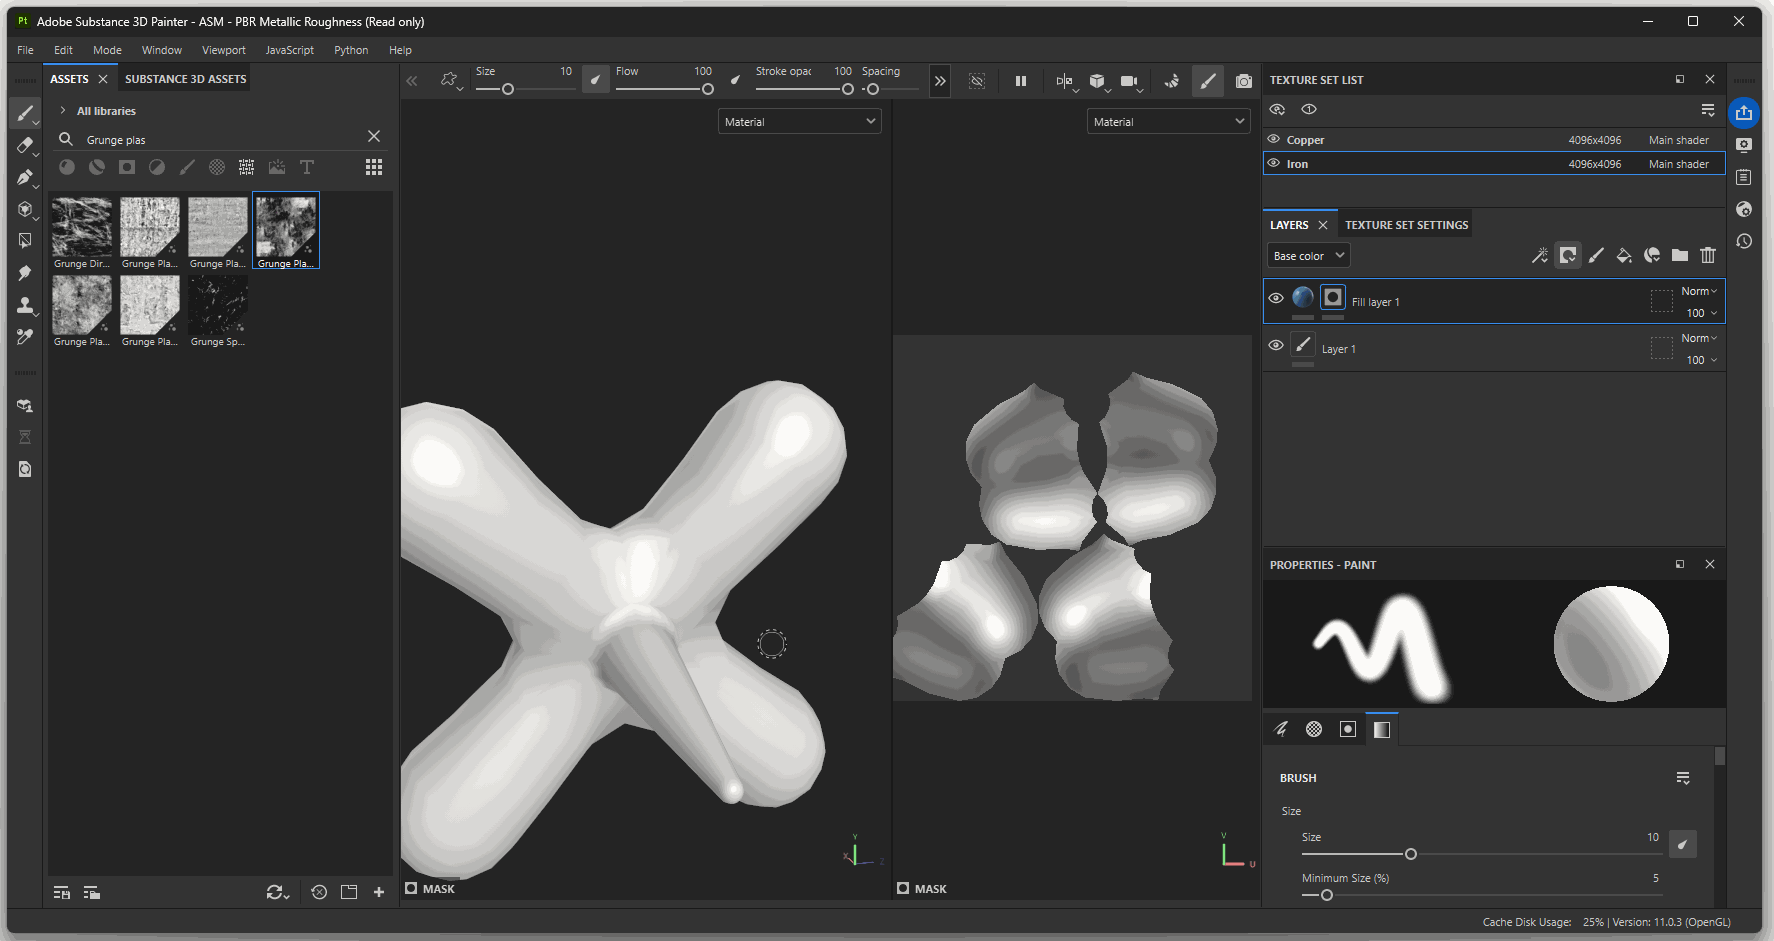Select the Smudge tool
Image resolution: width=1774 pixels, height=941 pixels.
coord(25,273)
